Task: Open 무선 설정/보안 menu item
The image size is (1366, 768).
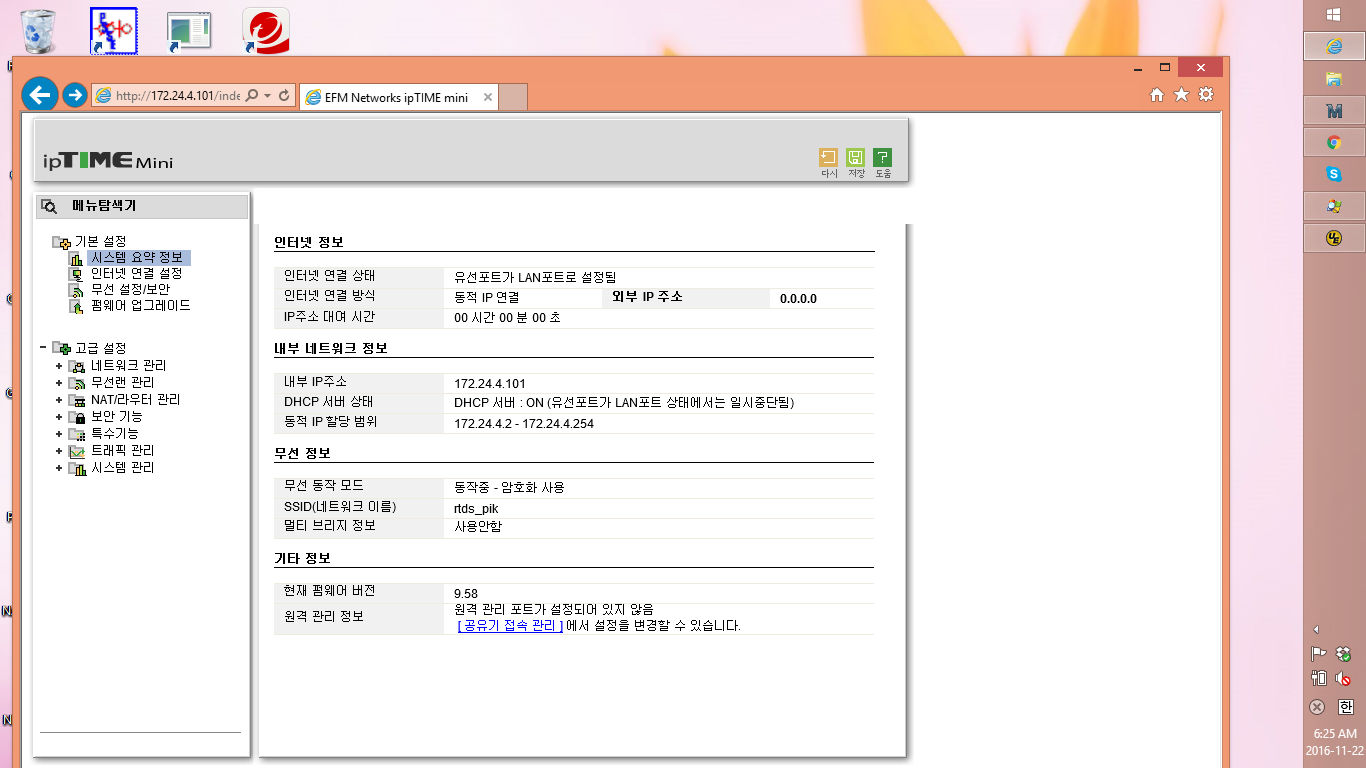Action: coord(130,290)
